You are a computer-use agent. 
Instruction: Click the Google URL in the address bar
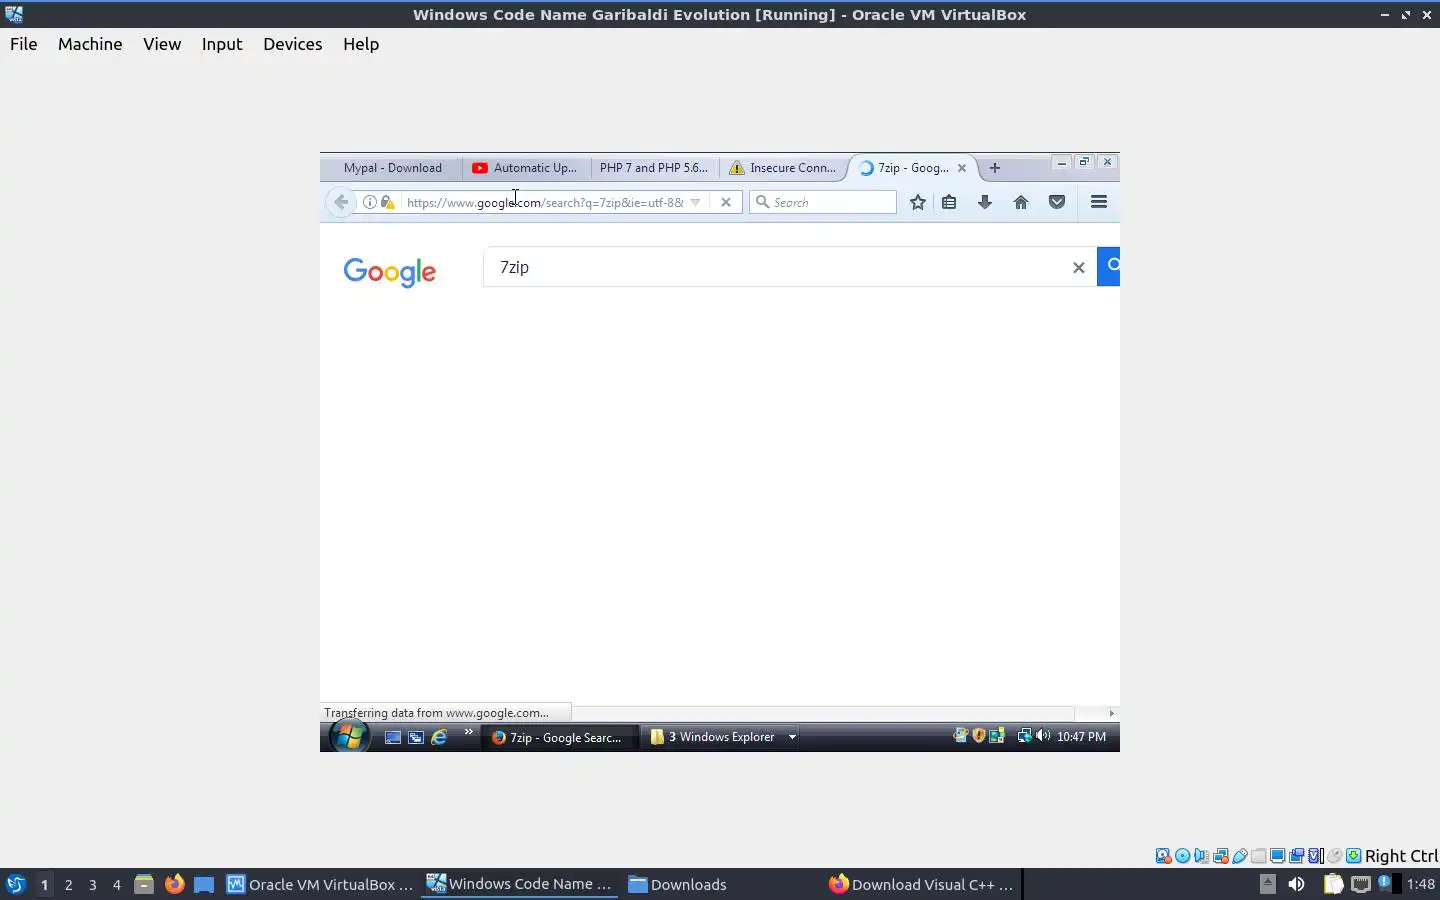coord(545,202)
